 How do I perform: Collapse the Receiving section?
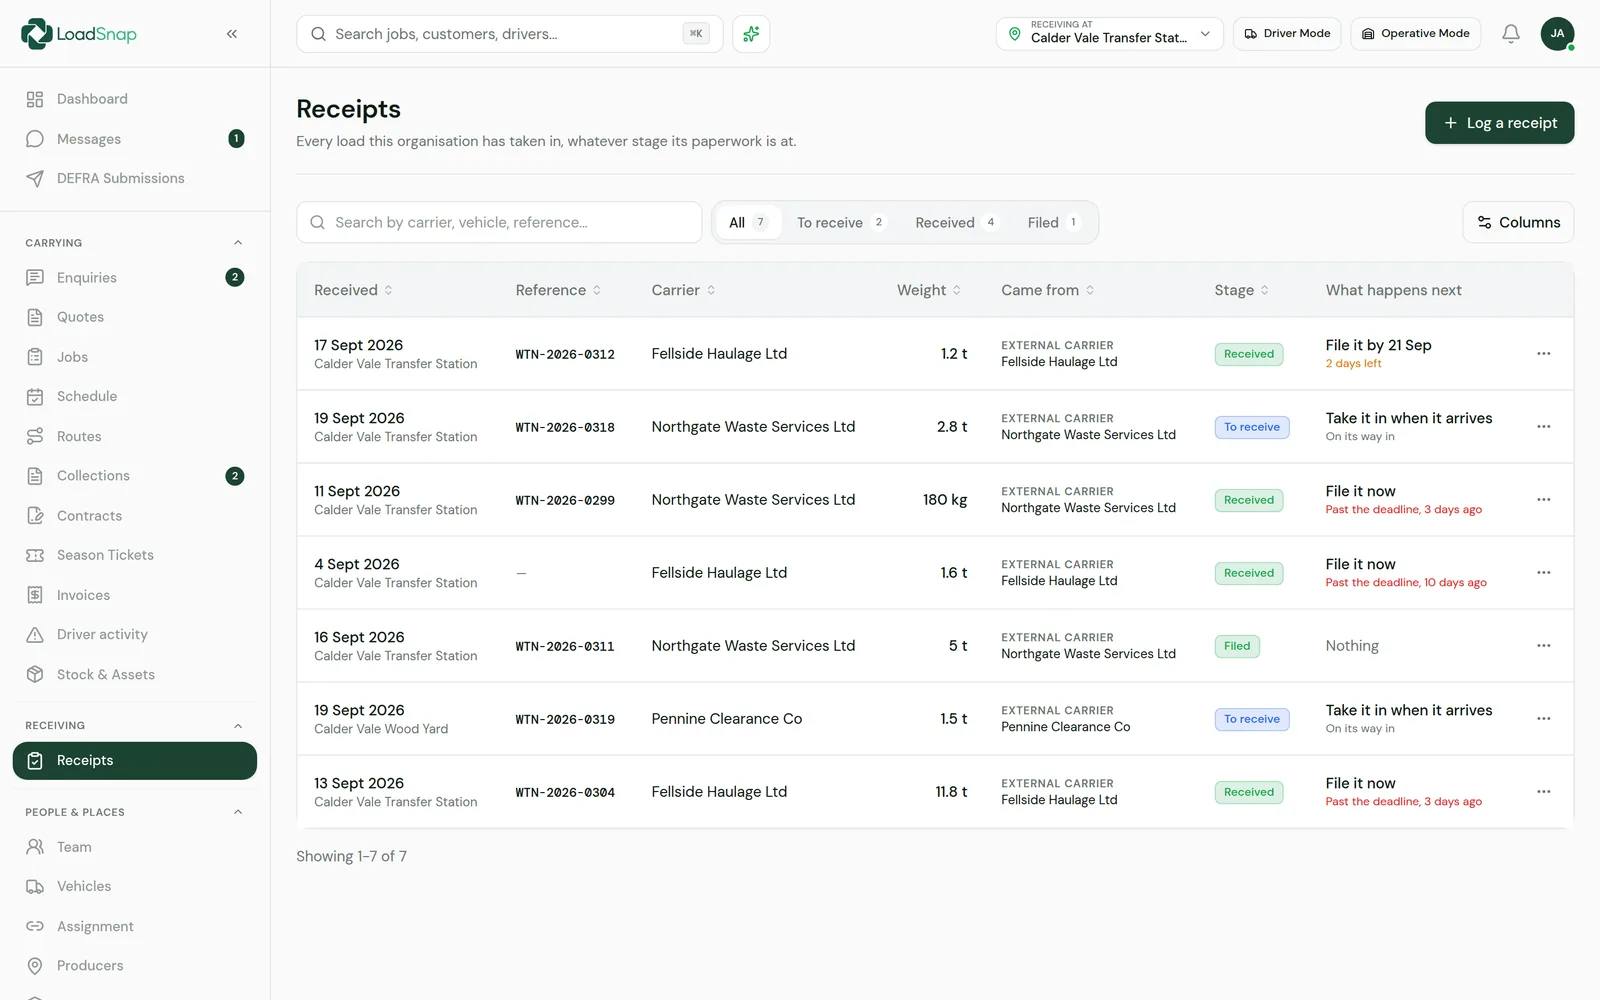tap(238, 726)
